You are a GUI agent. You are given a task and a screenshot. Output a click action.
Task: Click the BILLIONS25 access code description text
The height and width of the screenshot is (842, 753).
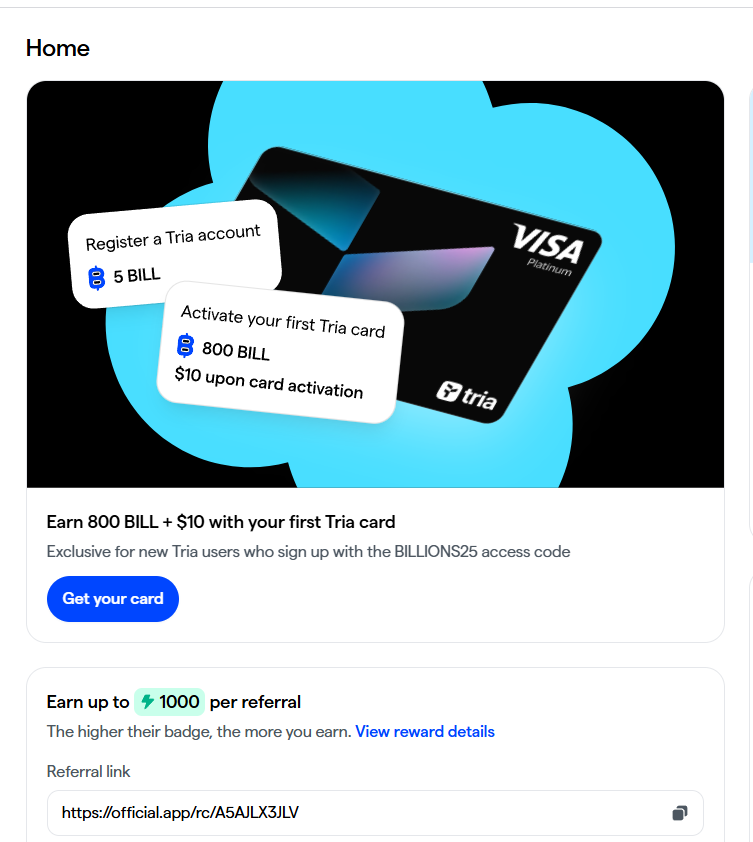pyautogui.click(x=308, y=551)
